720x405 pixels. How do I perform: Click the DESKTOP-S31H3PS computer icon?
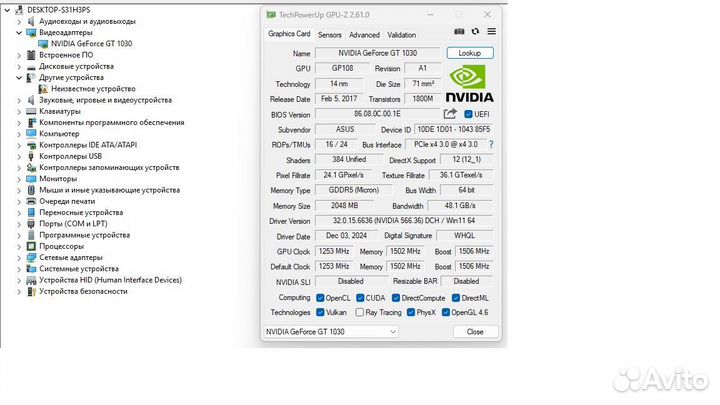(19, 10)
